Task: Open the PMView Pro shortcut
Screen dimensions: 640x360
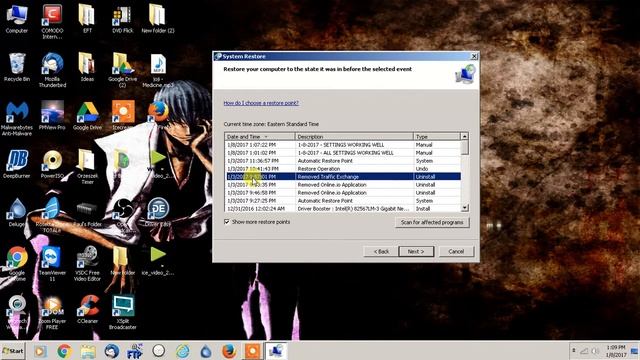Action: pyautogui.click(x=52, y=115)
